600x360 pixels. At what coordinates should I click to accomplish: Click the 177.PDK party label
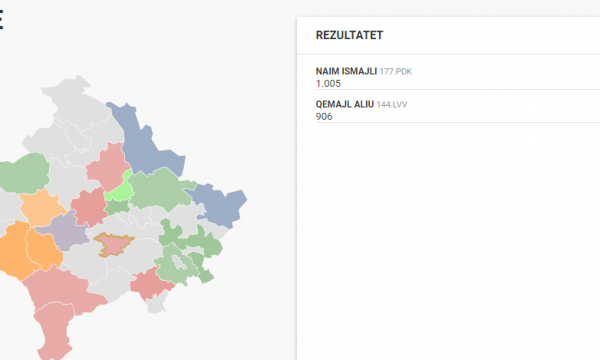pyautogui.click(x=396, y=72)
